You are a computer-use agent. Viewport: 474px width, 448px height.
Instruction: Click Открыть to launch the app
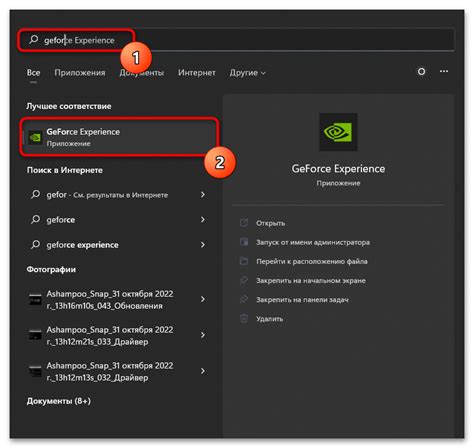pyautogui.click(x=270, y=223)
